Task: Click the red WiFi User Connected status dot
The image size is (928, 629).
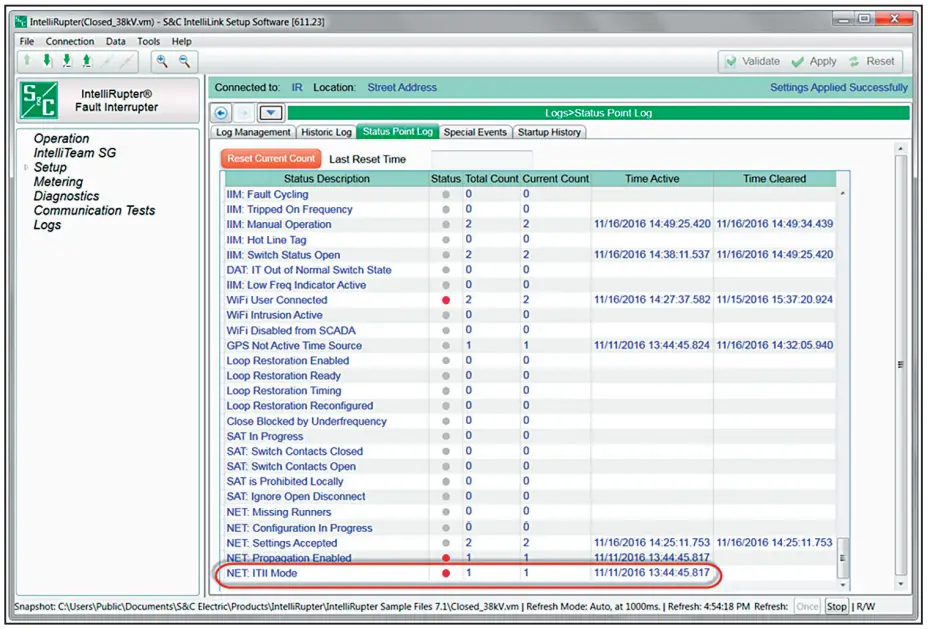Action: click(x=446, y=300)
